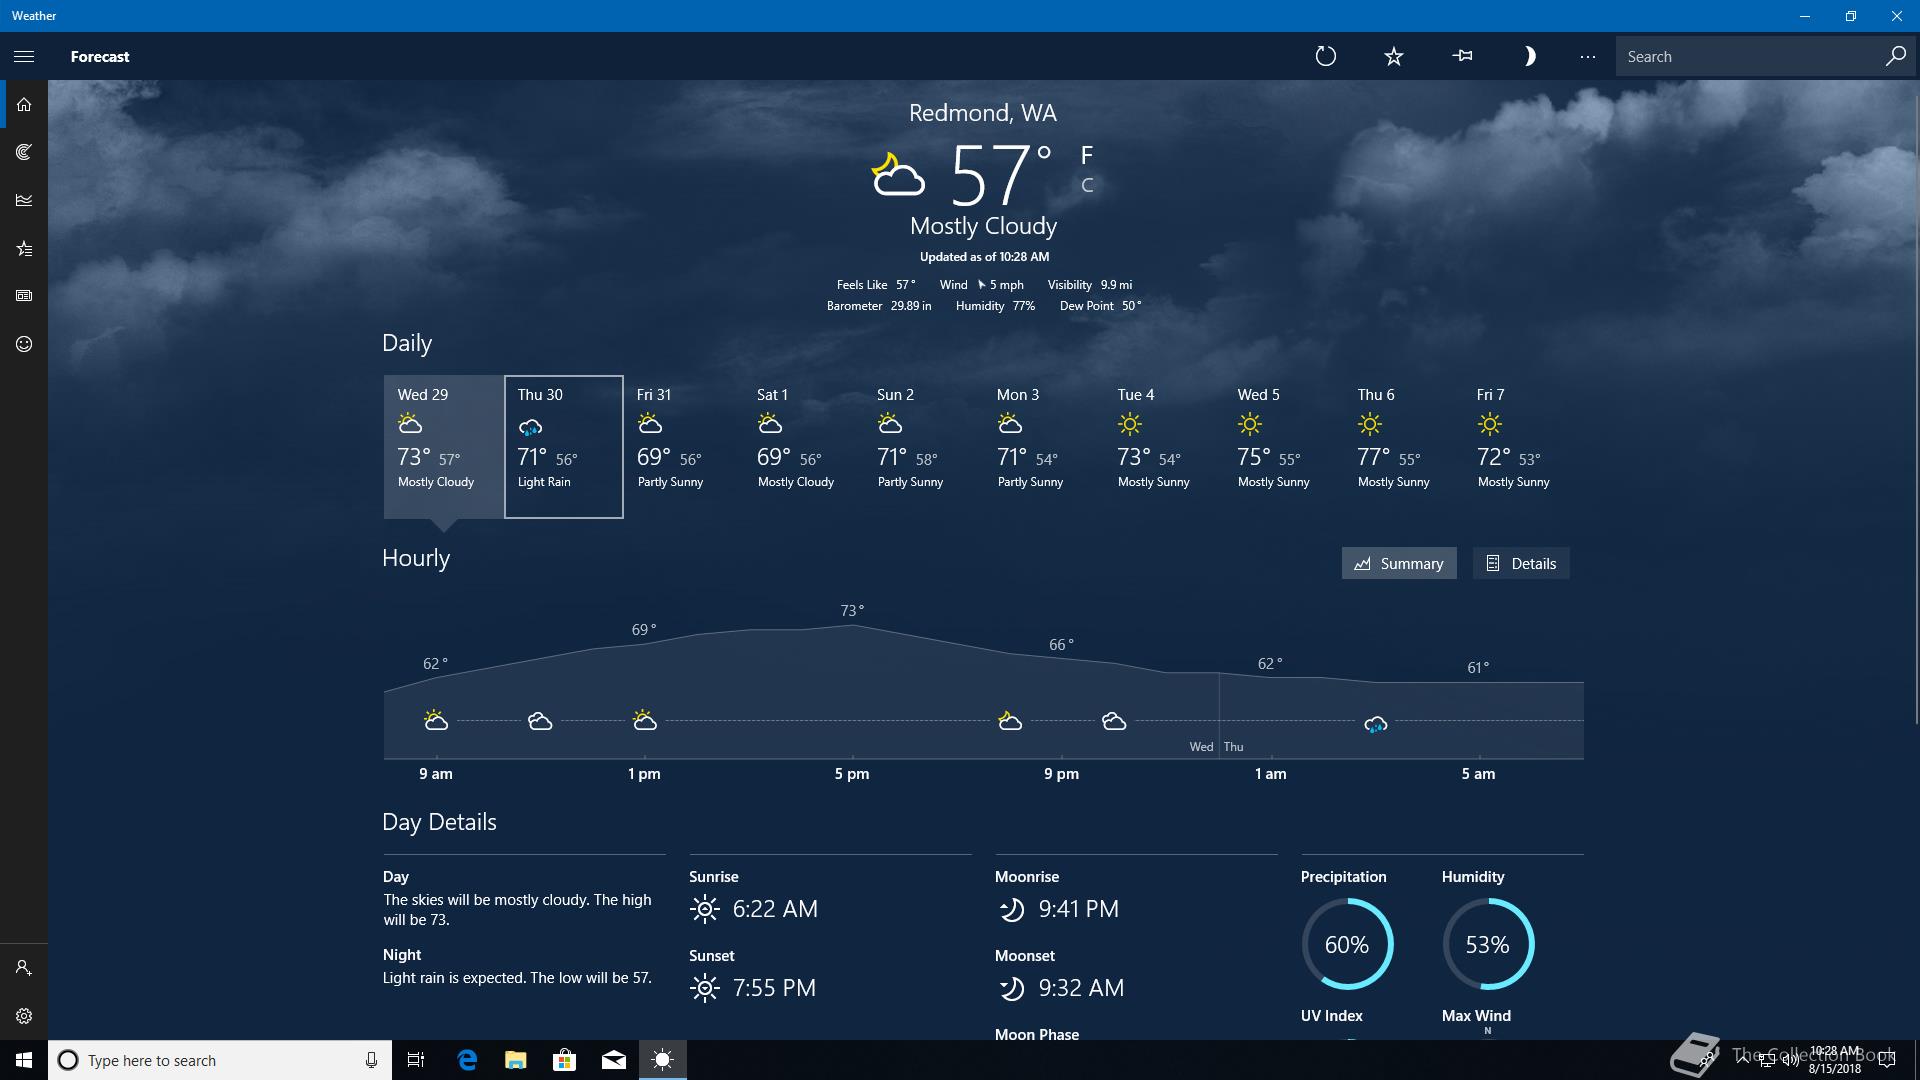Image resolution: width=1920 pixels, height=1080 pixels.
Task: Expand the hamburger navigation menu
Action: click(x=24, y=56)
